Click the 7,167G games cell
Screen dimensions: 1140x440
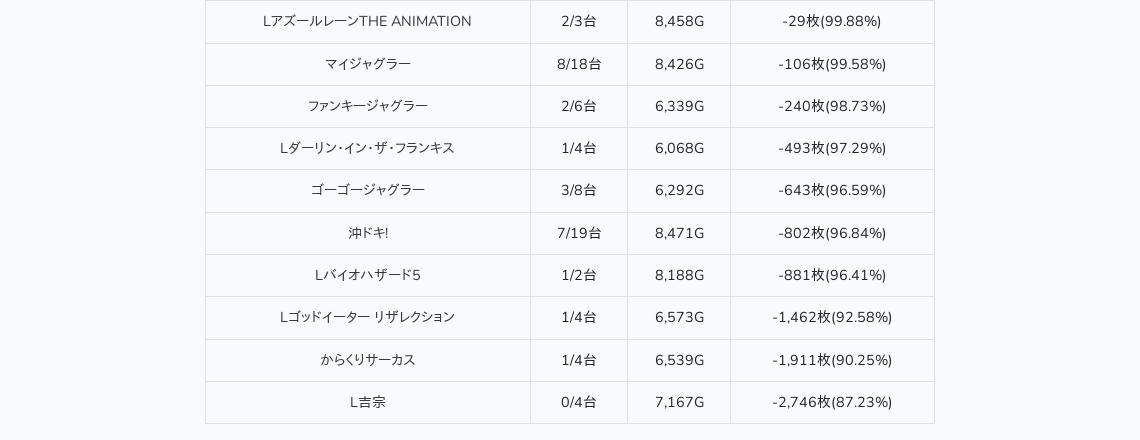[x=679, y=402]
